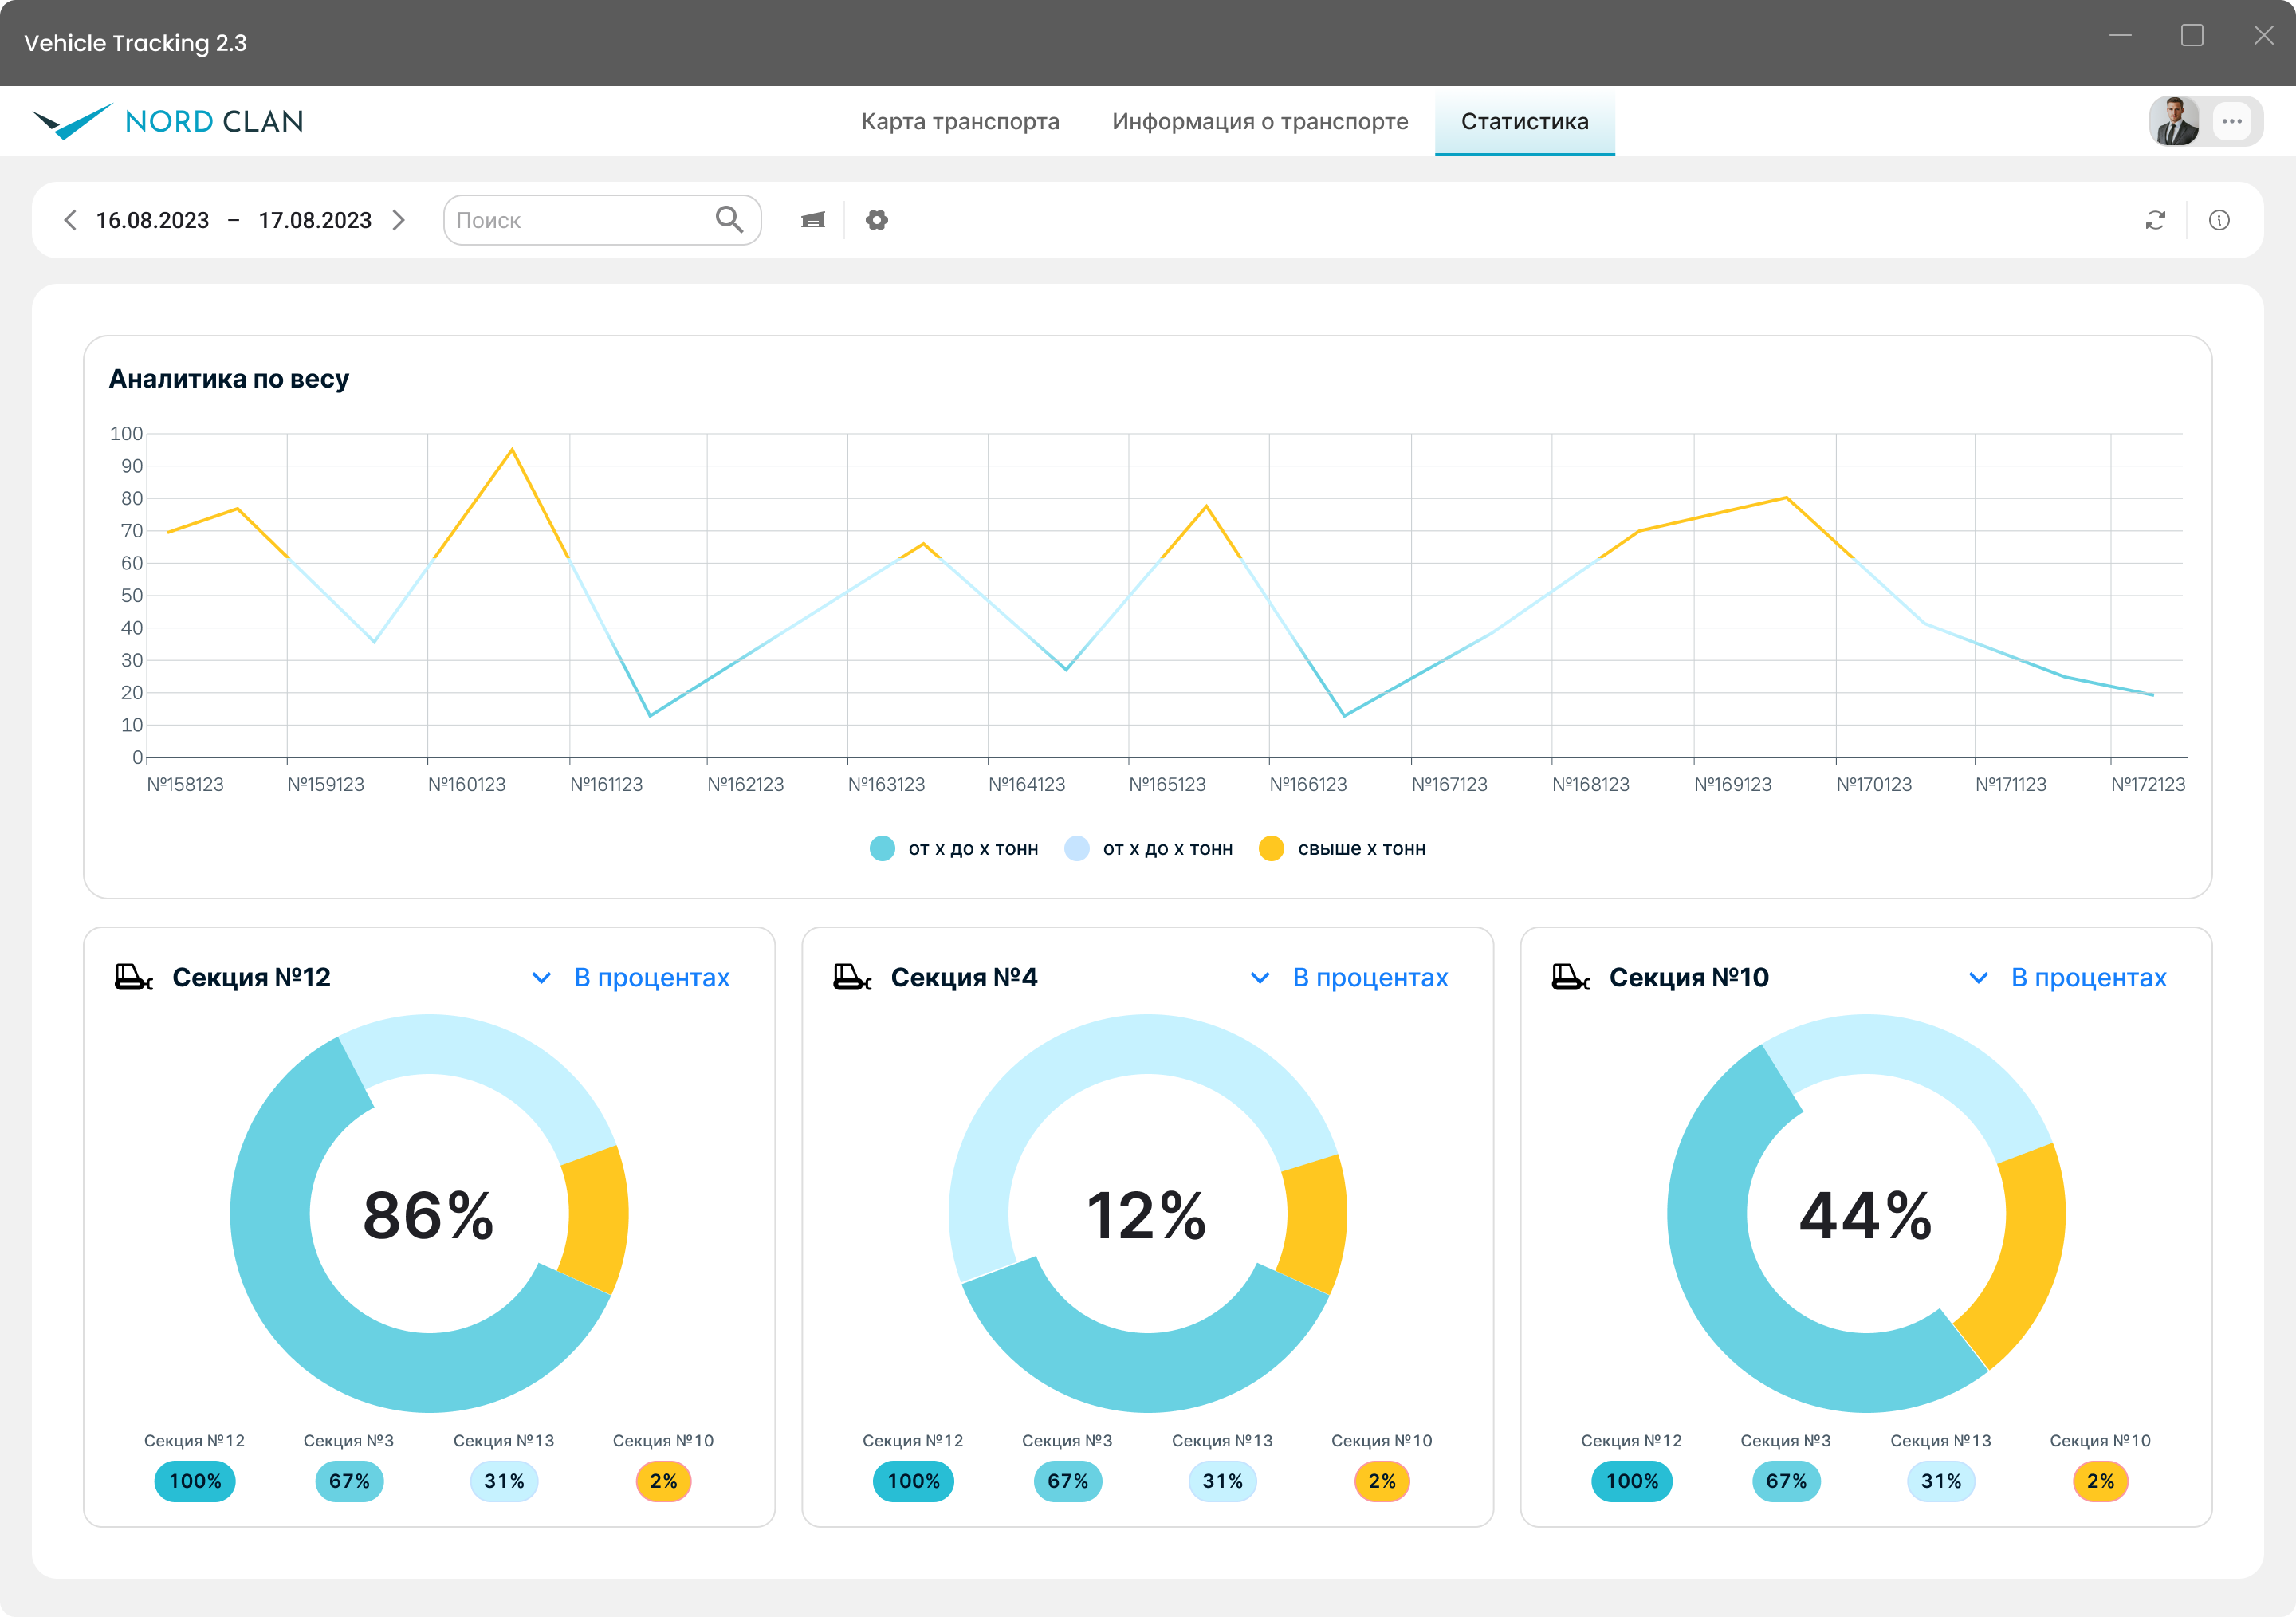Switch to 'Карта транспорта' tab
Viewport: 2296px width, 1617px height.
[x=960, y=121]
